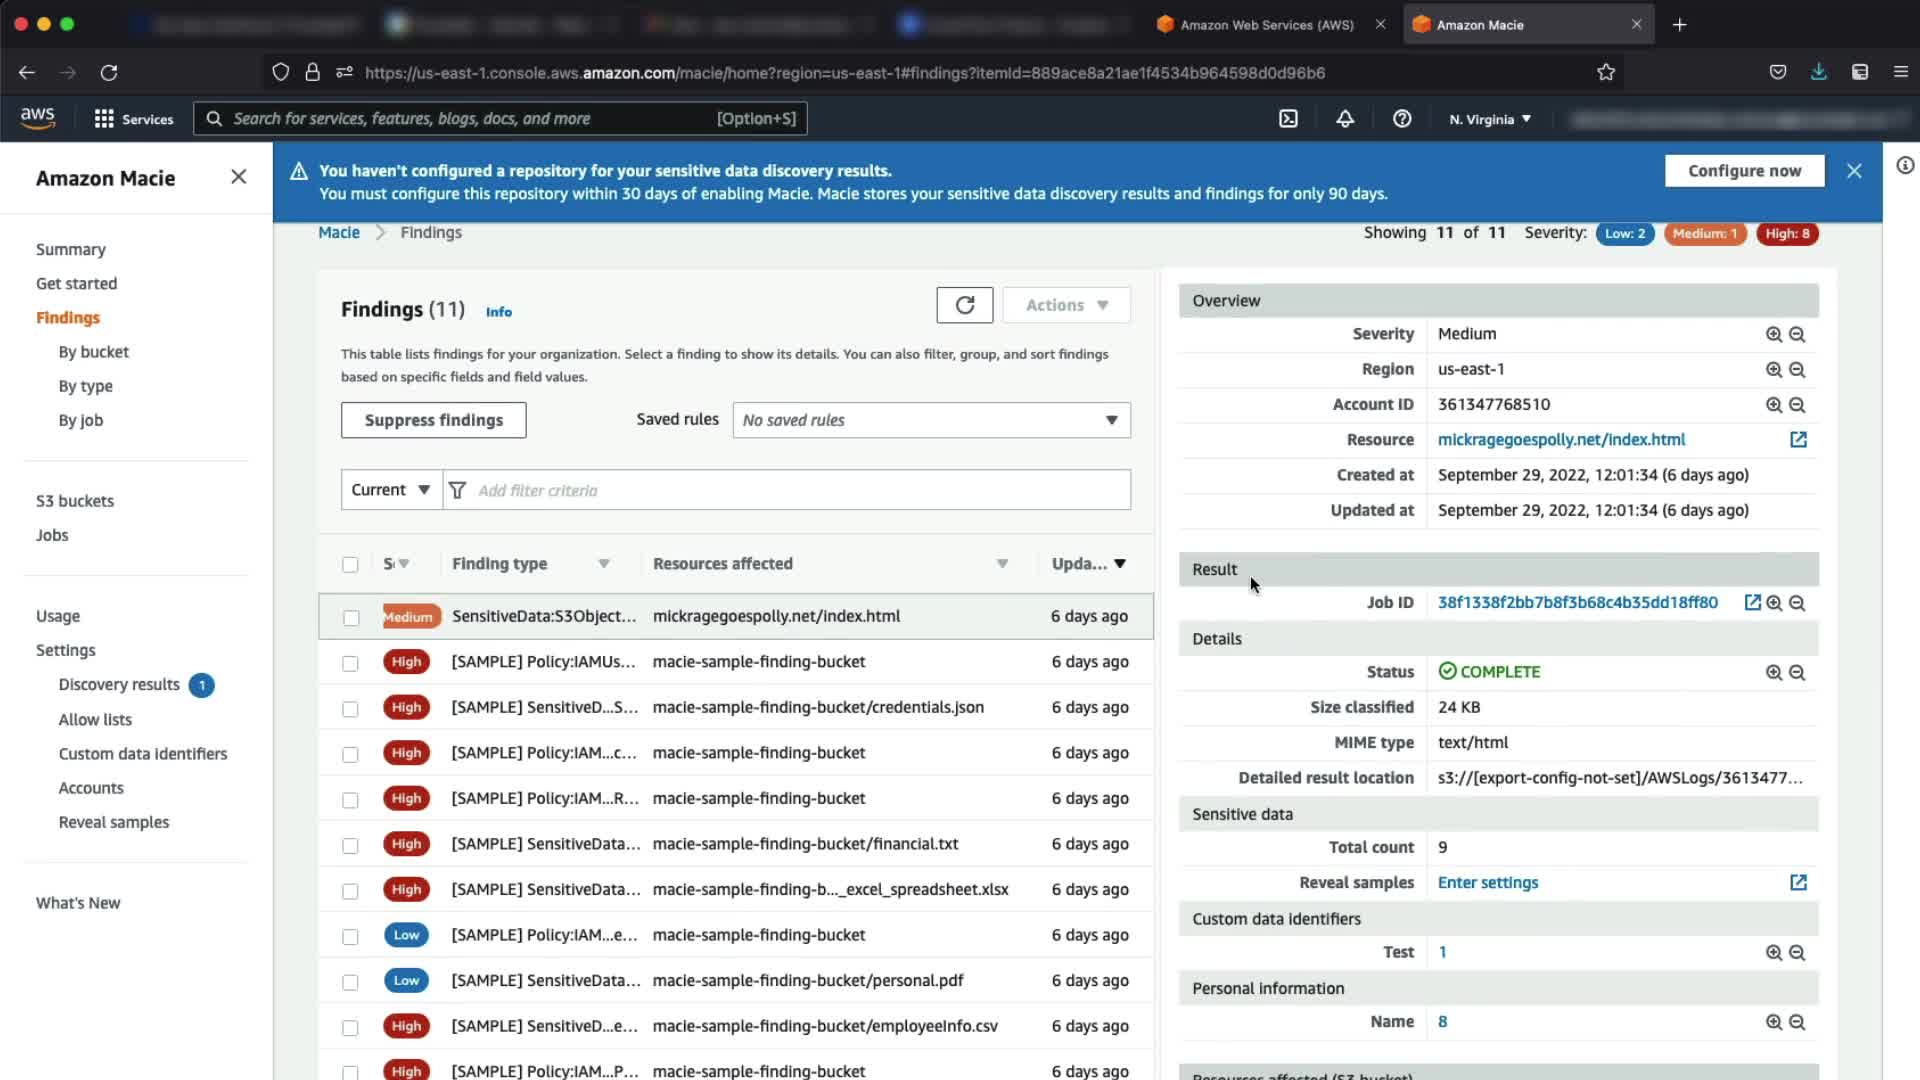The height and width of the screenshot is (1080, 1920).
Task: Click the Configure now button
Action: click(1744, 171)
